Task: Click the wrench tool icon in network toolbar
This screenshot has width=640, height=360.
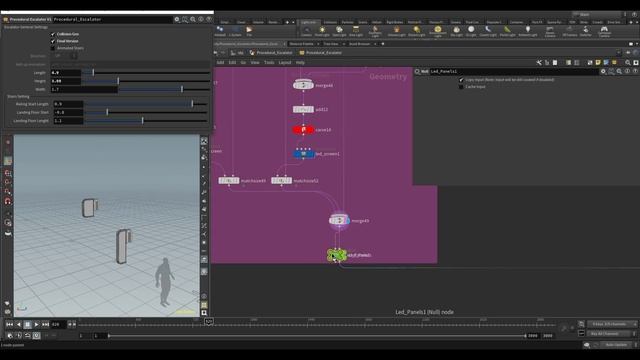Action: coord(539,62)
